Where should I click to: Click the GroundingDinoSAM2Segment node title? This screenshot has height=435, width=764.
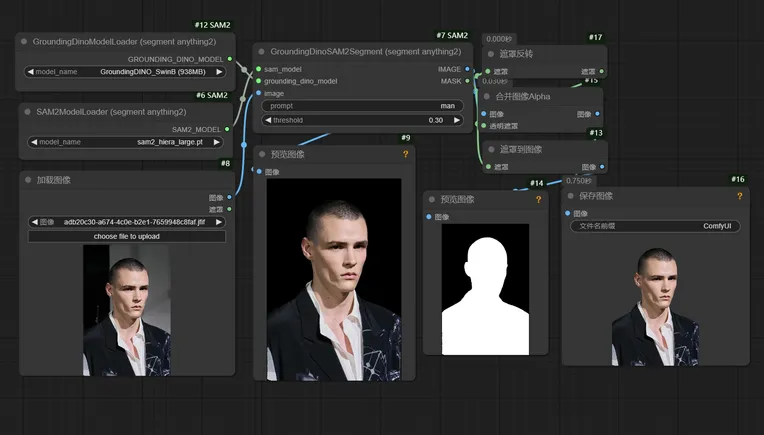(x=365, y=51)
